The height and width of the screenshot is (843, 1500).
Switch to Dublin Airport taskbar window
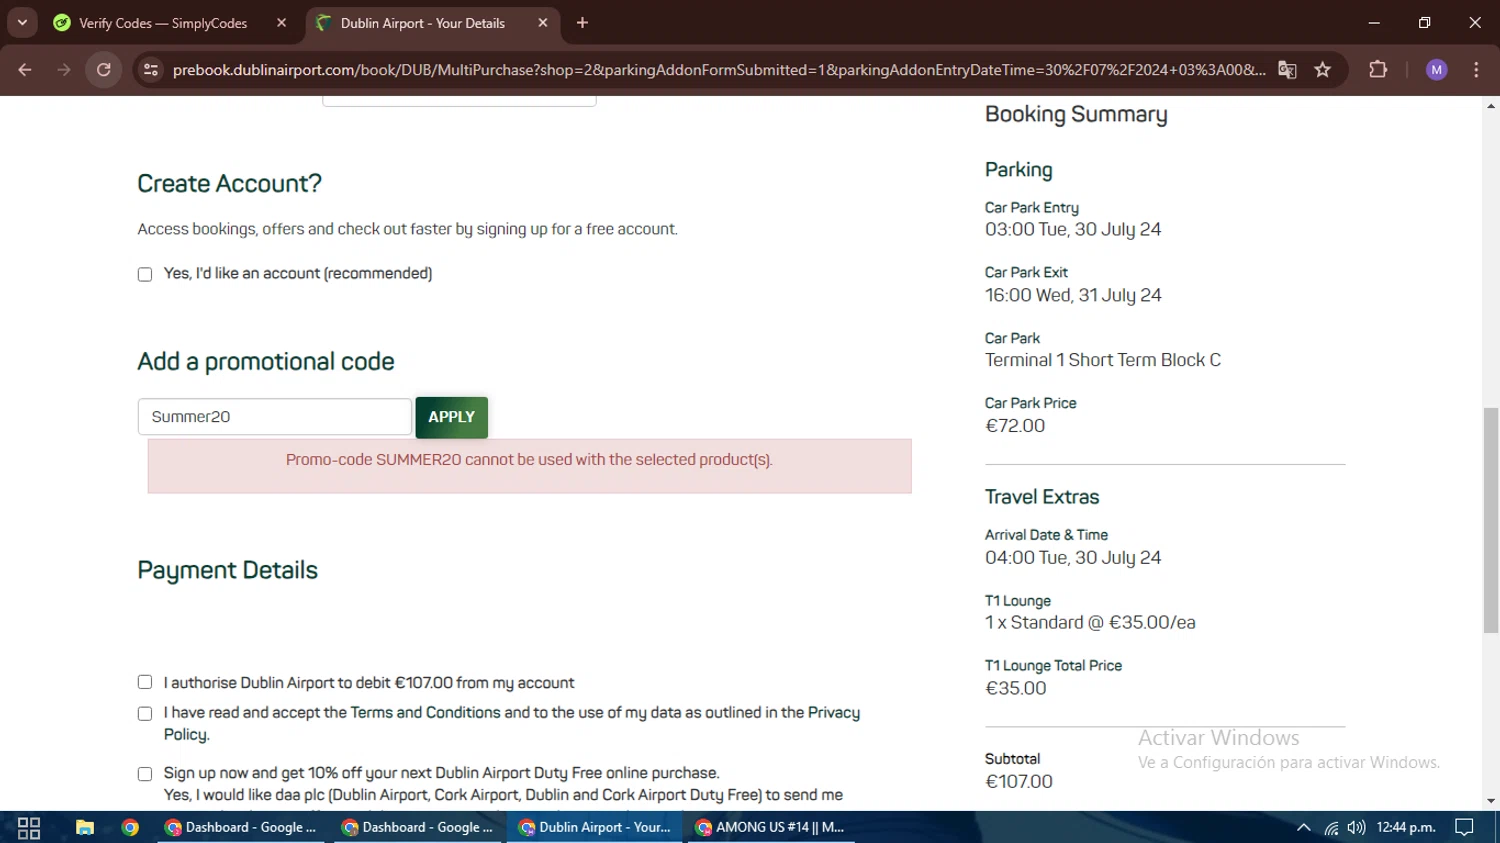596,827
